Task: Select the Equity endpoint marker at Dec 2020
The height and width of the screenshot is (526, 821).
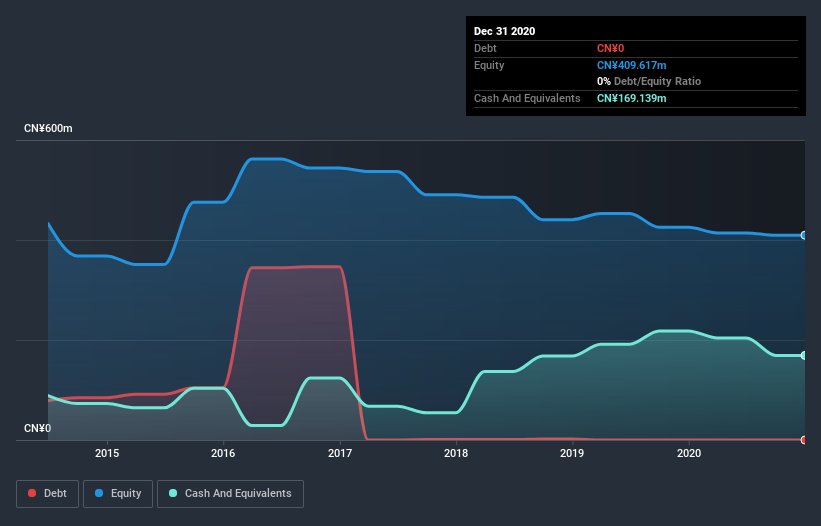Action: click(x=804, y=236)
